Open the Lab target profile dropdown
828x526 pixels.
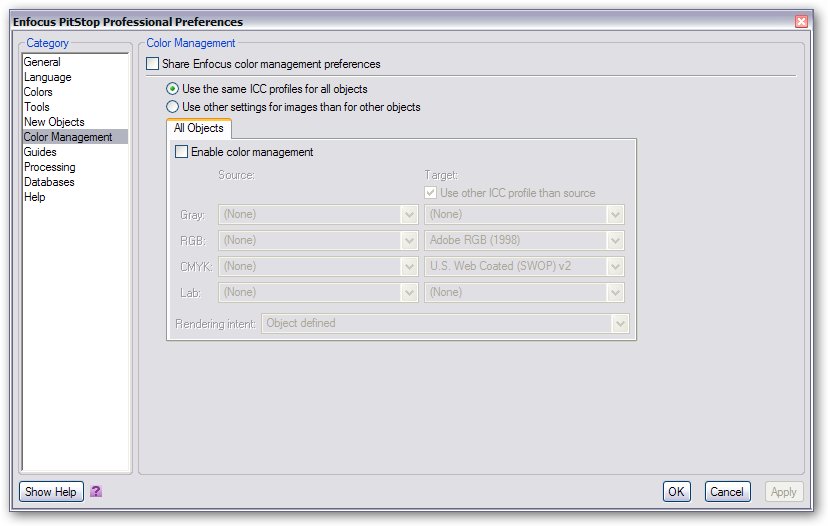point(524,292)
